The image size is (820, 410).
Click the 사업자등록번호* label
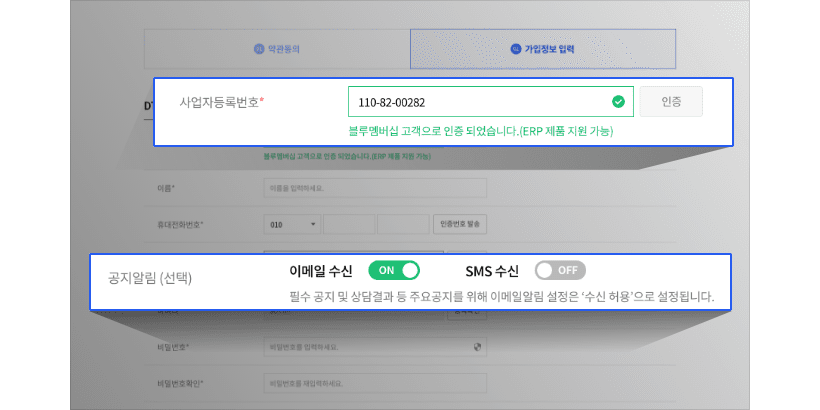point(222,102)
